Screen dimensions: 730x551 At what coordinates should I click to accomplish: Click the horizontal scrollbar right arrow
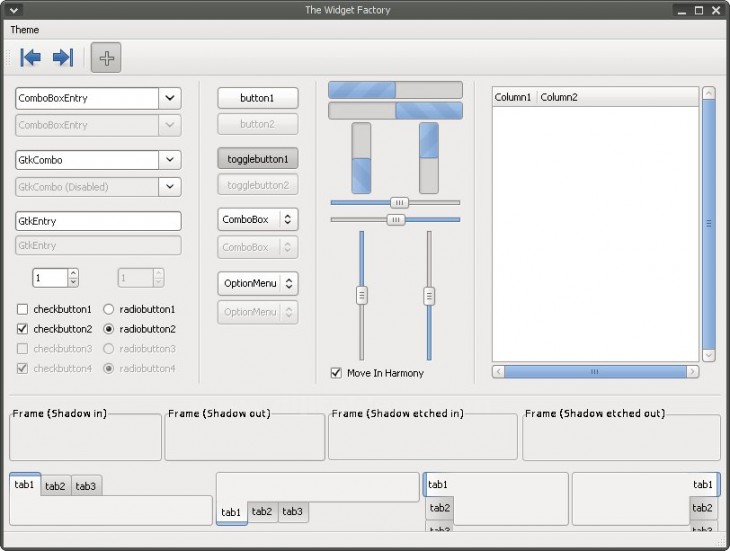coord(692,371)
